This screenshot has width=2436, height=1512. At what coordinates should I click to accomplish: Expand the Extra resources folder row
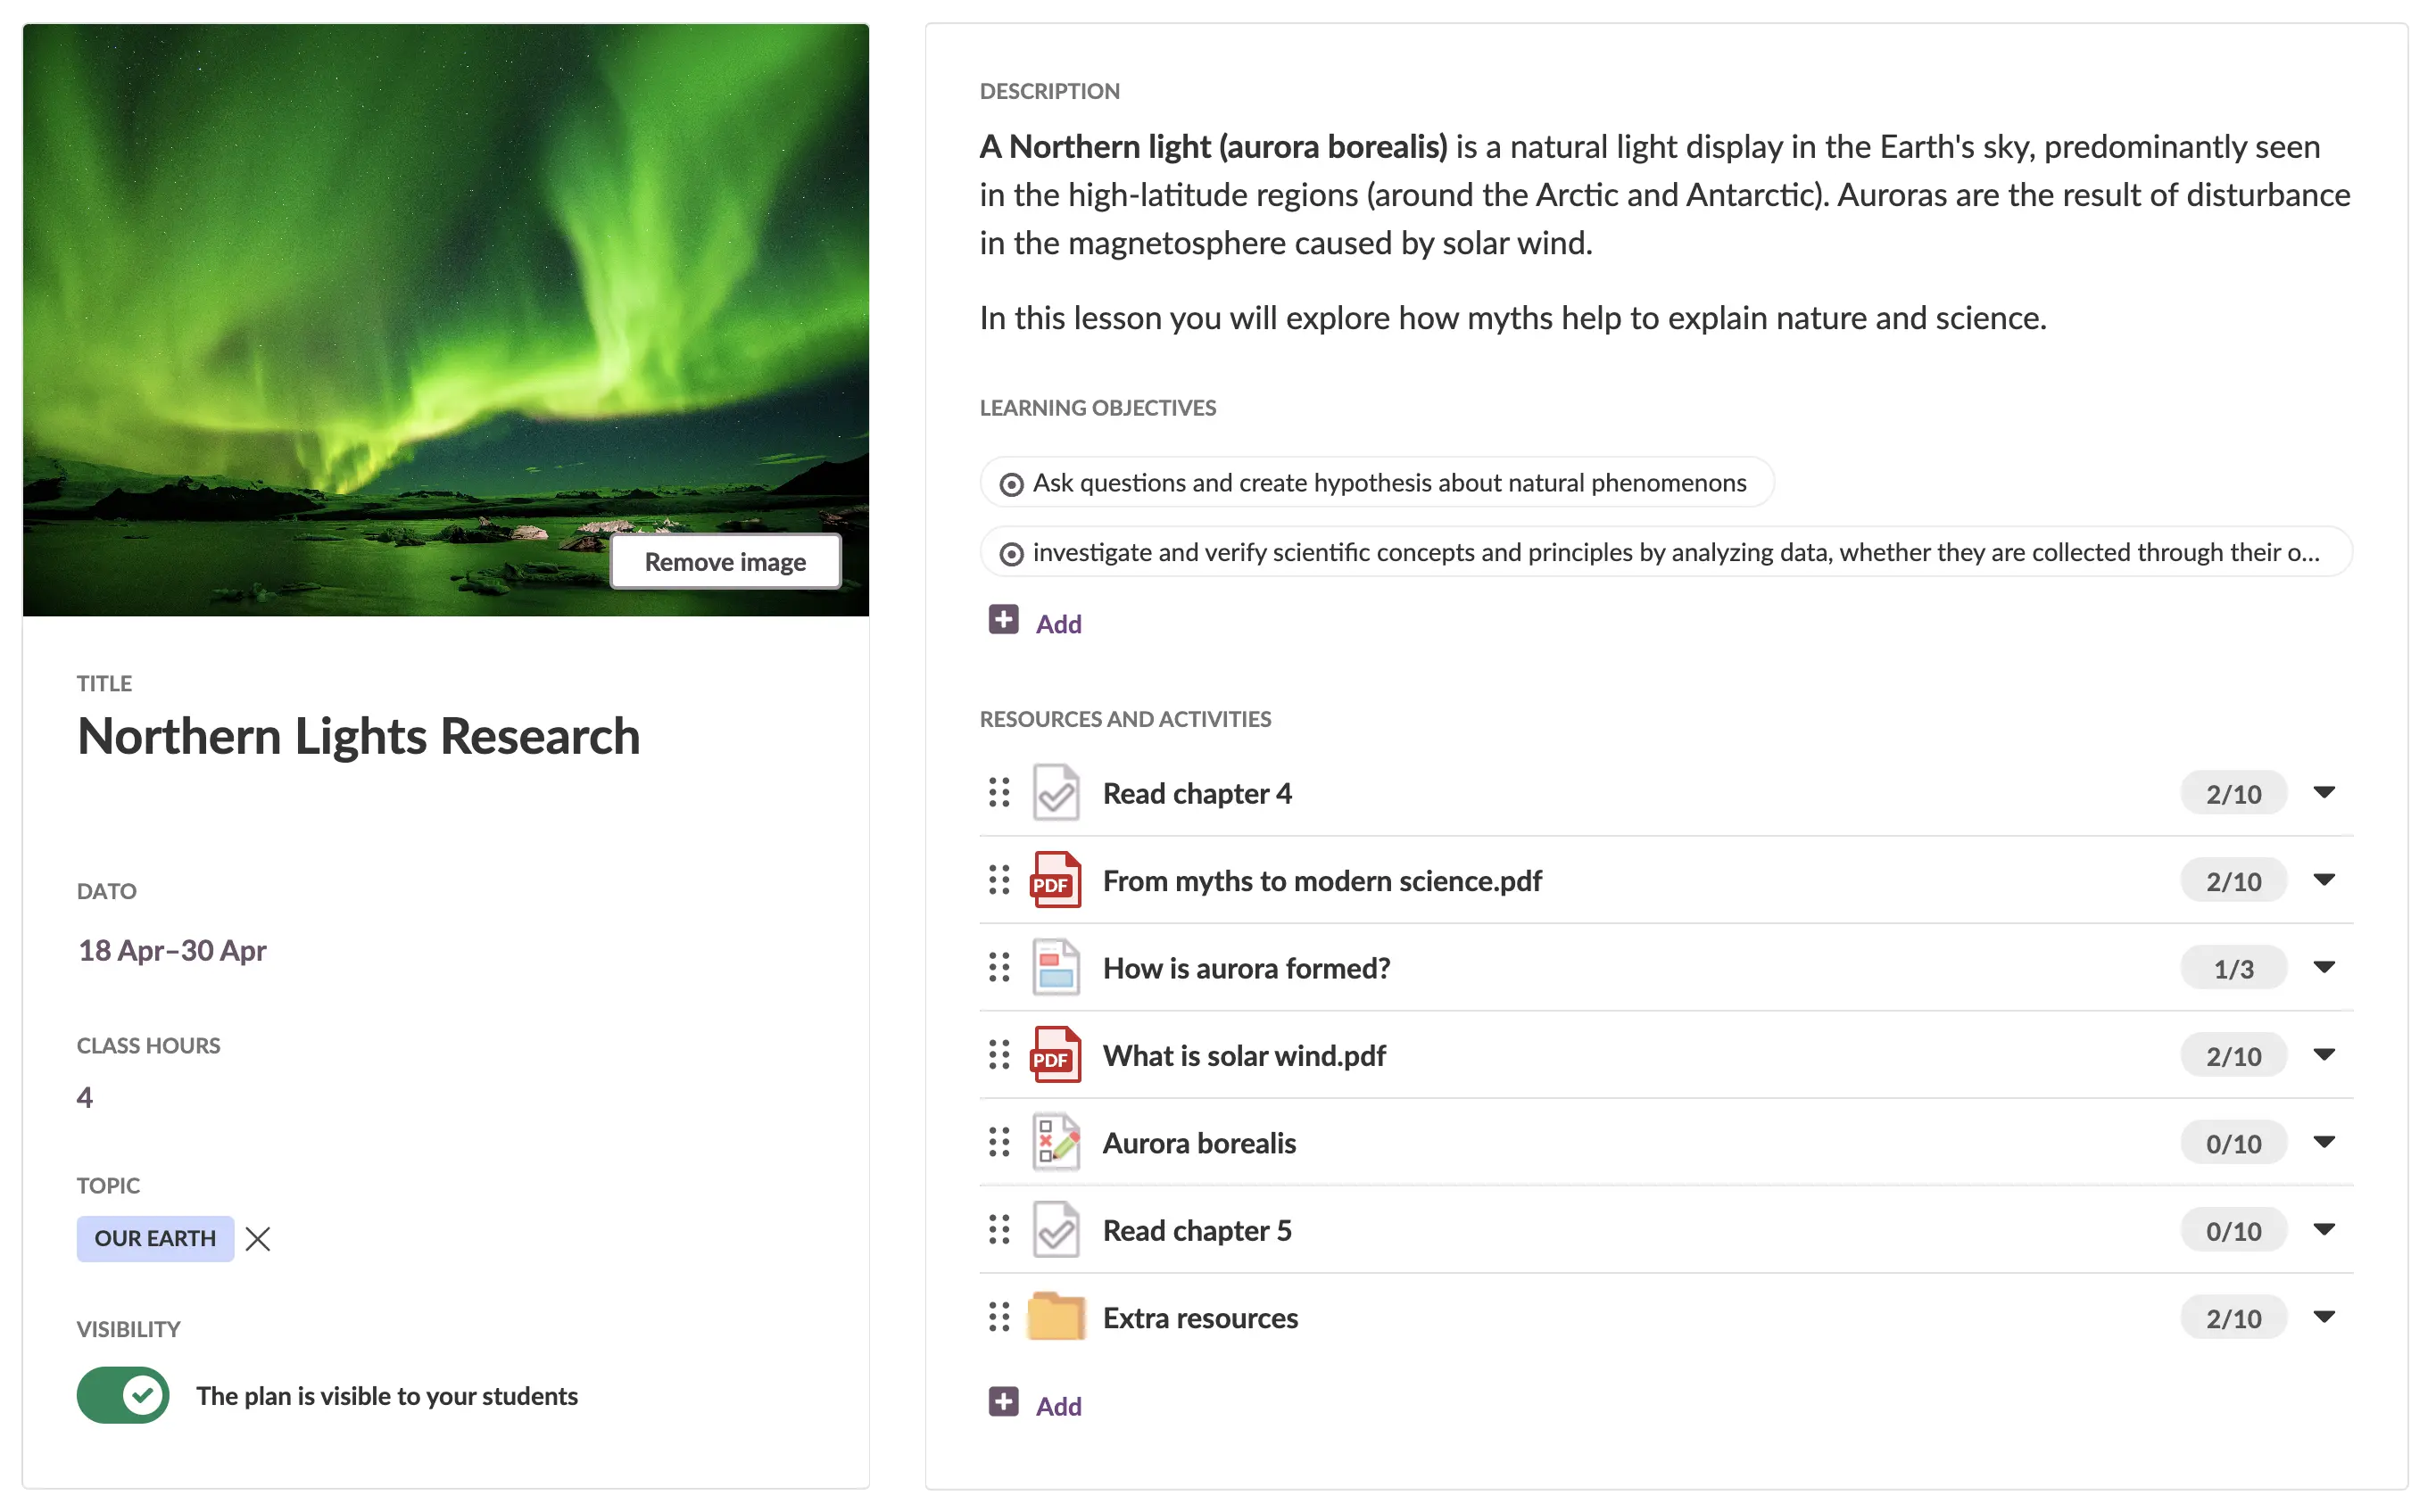coord(2323,1317)
